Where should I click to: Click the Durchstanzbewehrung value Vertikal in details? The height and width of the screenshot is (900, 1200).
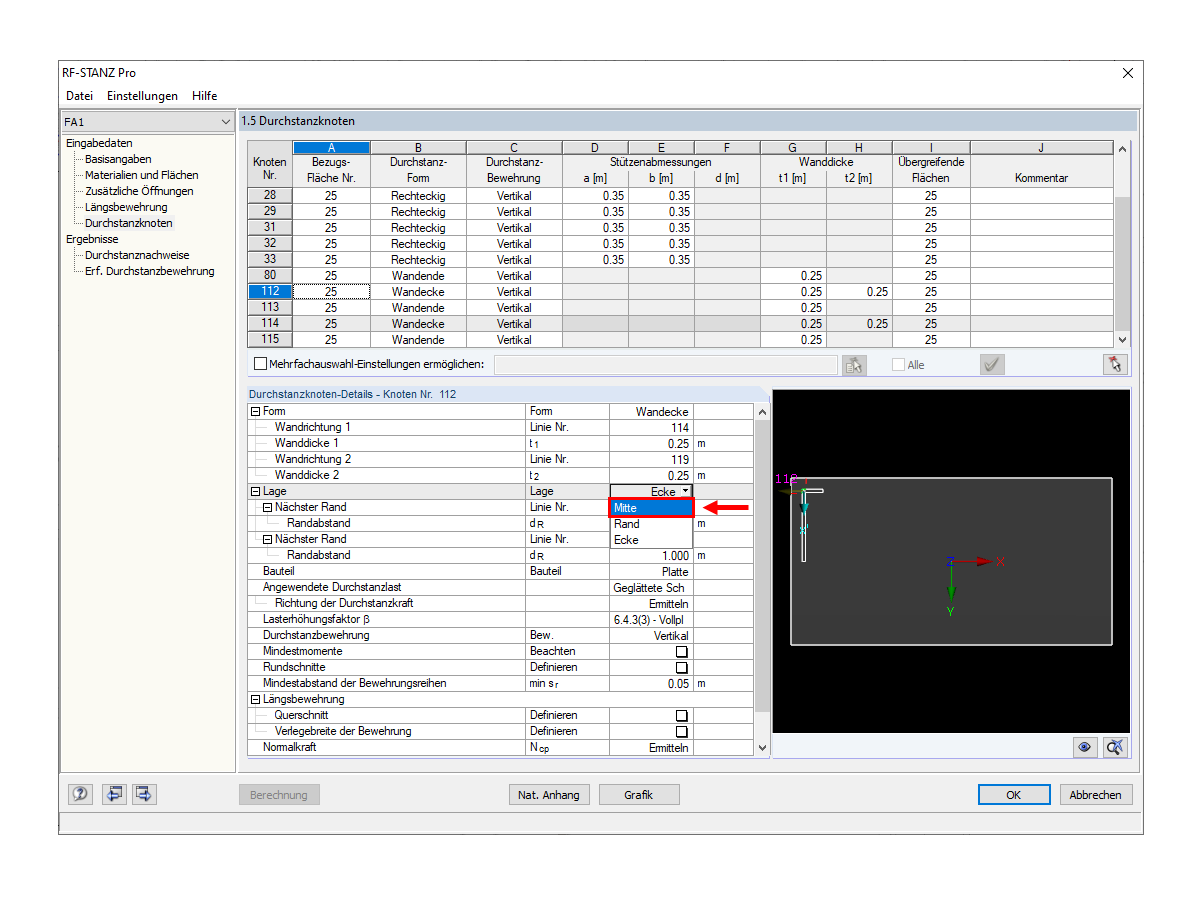[651, 635]
